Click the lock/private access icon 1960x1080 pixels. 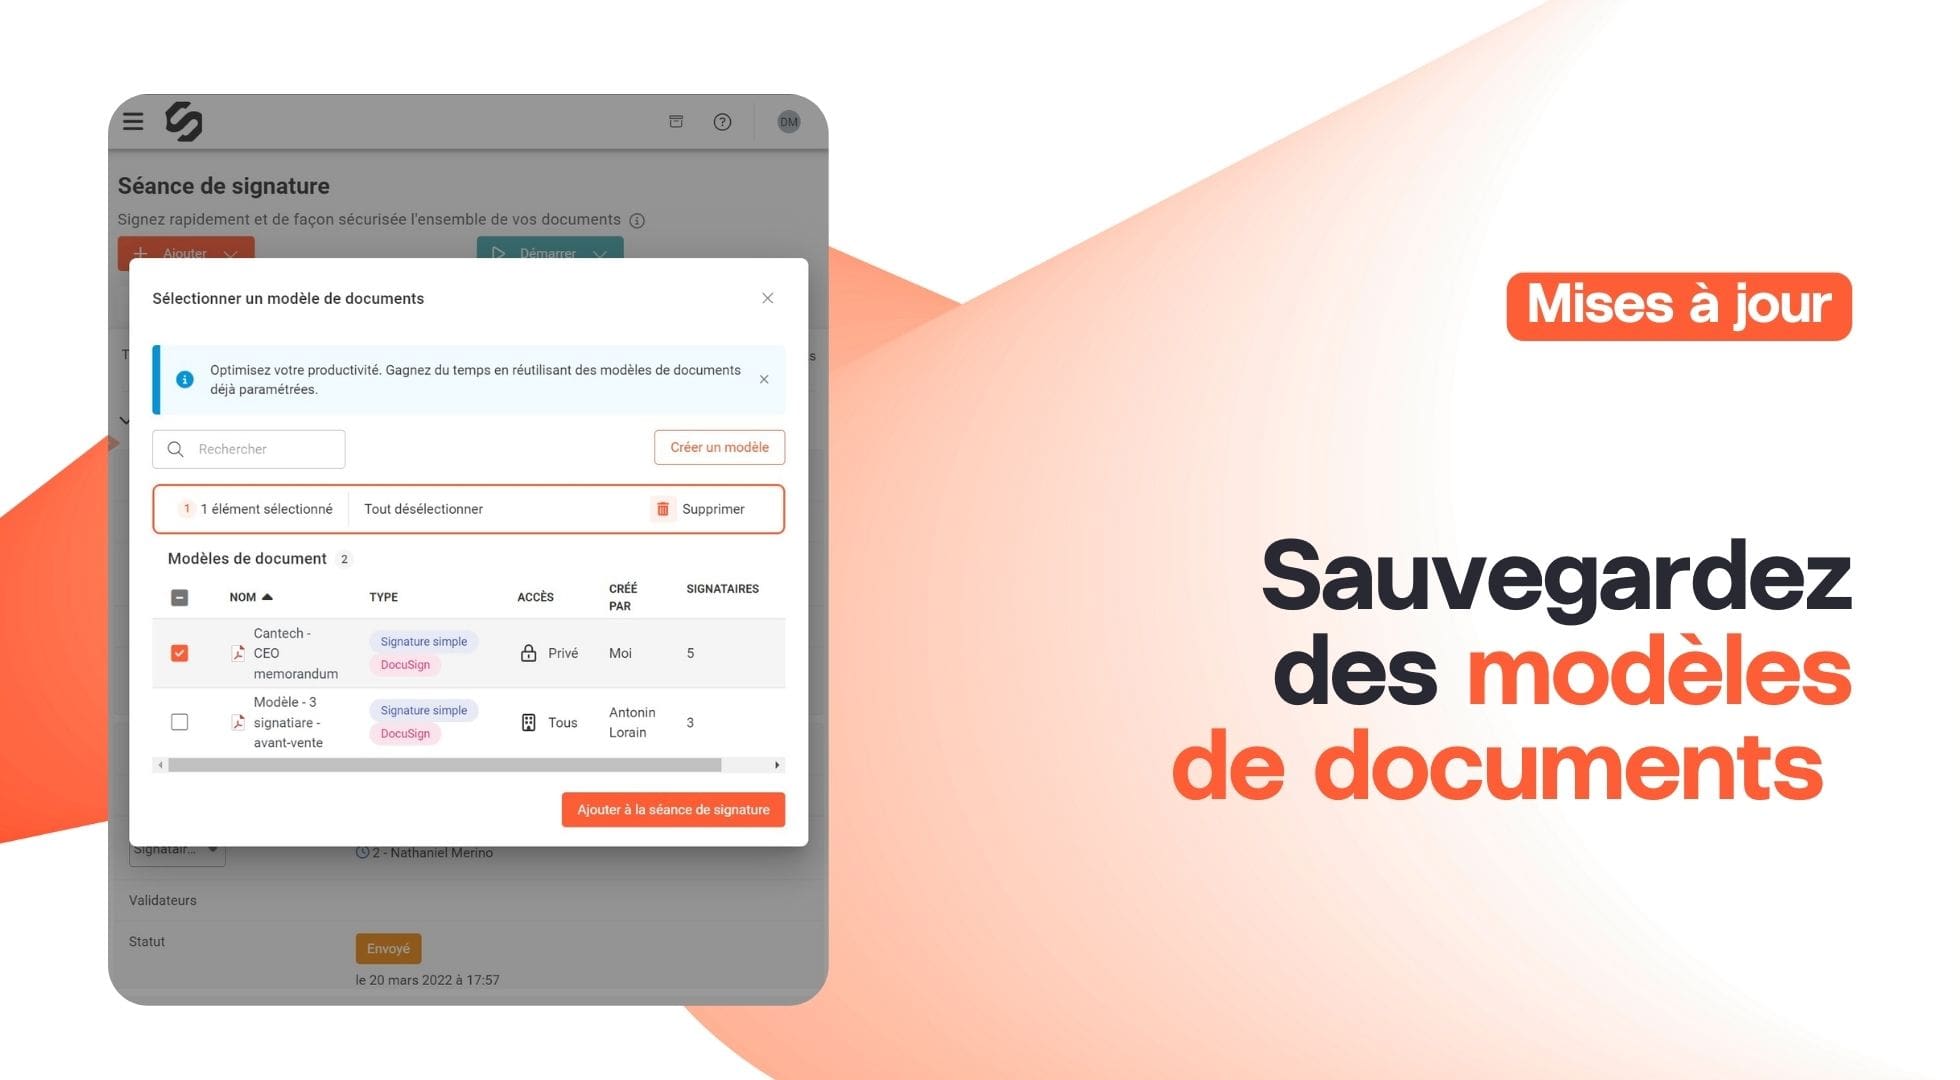pos(527,652)
